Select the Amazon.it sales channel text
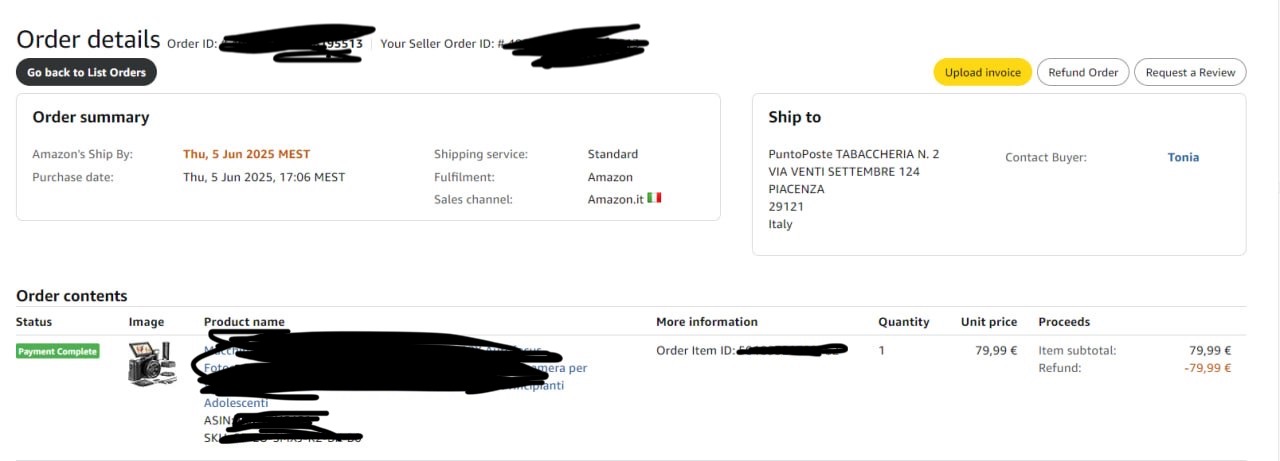 click(614, 199)
